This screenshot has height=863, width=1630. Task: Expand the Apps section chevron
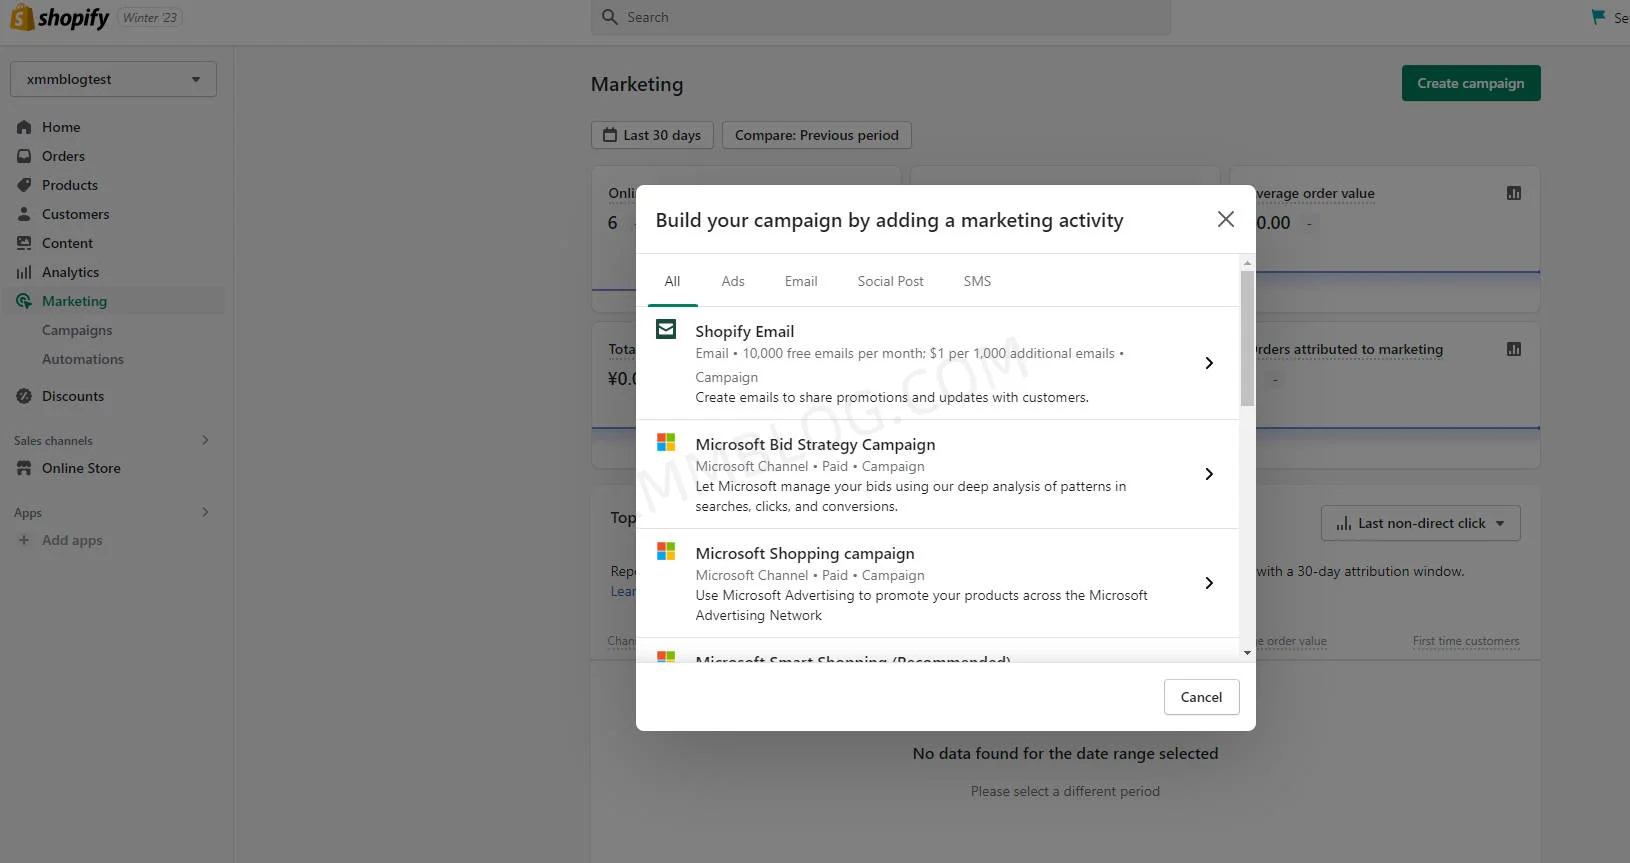point(205,512)
